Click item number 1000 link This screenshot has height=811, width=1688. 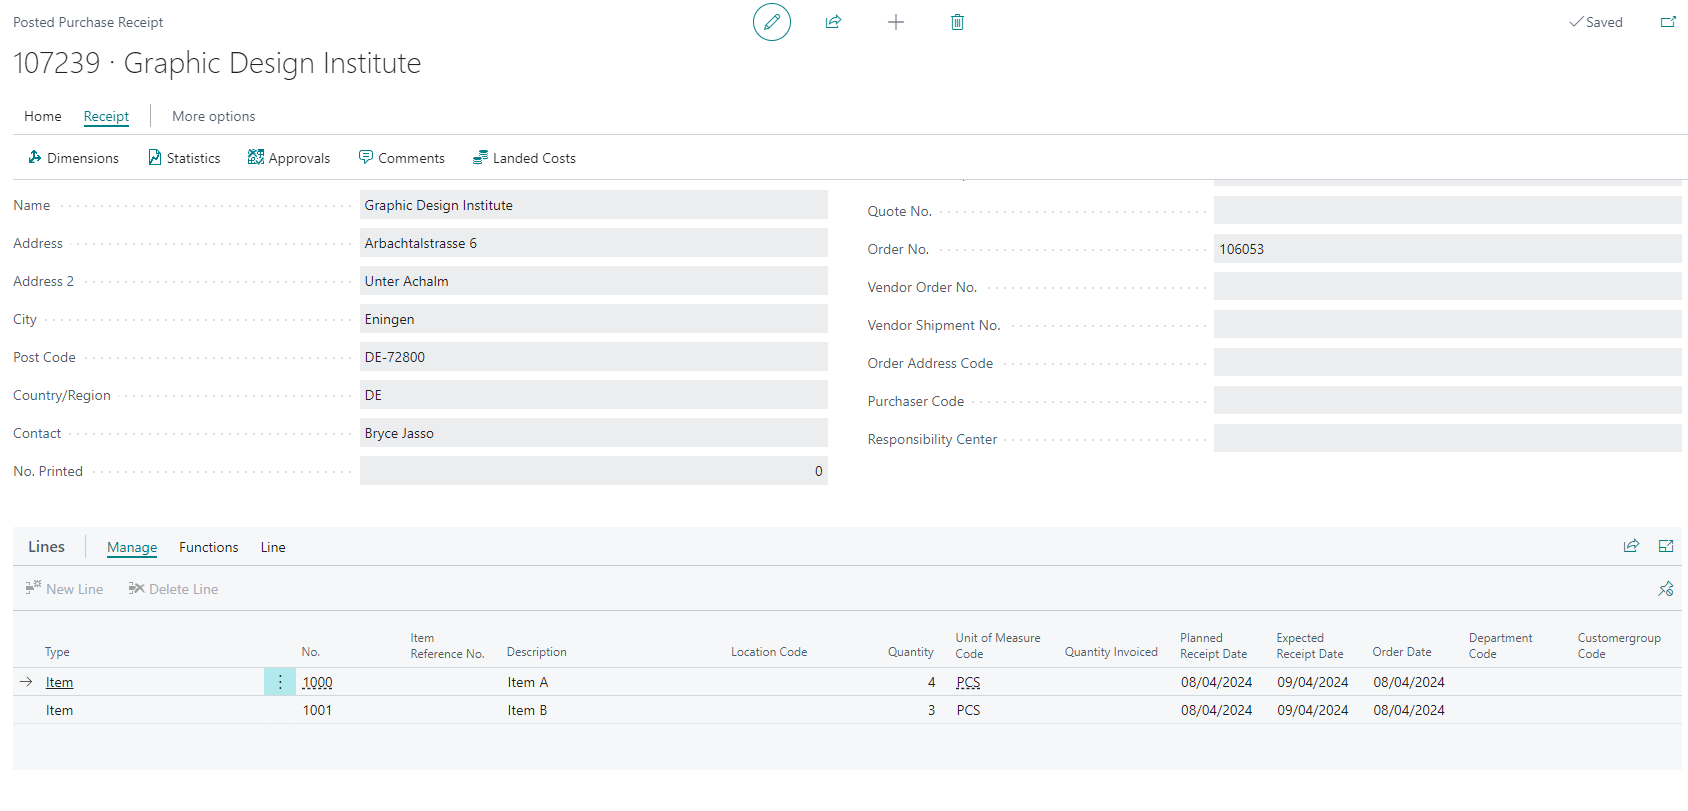(x=317, y=682)
